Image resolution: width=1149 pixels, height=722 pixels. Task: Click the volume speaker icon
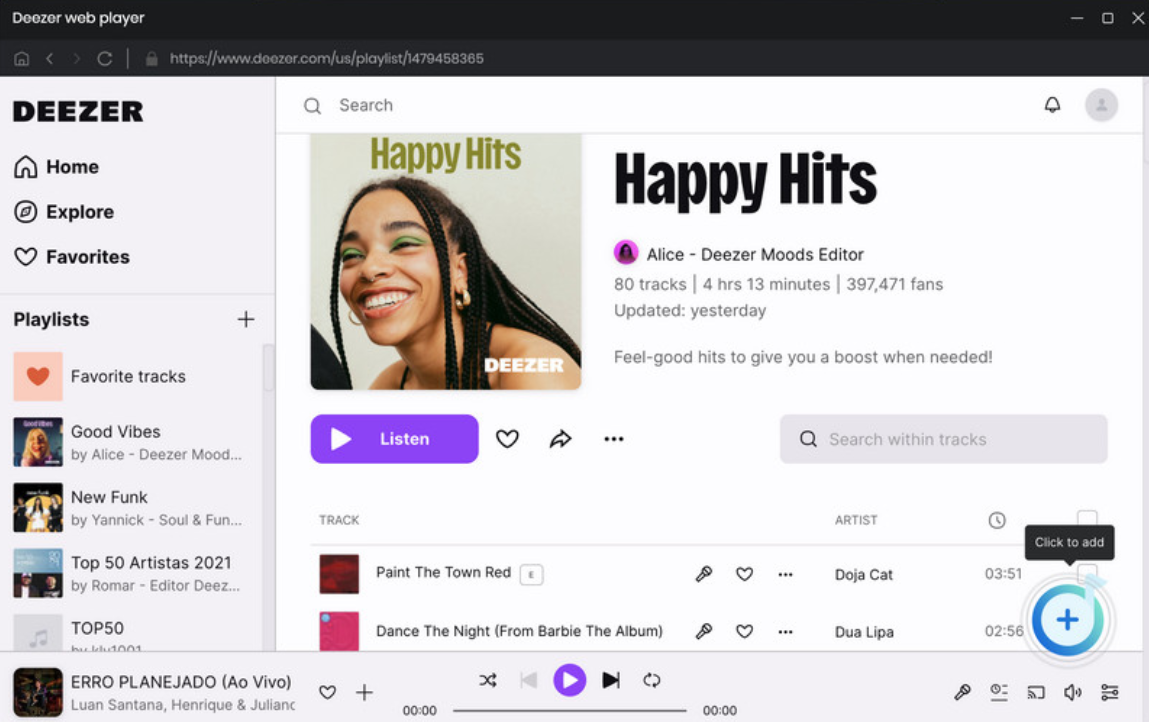click(x=1072, y=692)
